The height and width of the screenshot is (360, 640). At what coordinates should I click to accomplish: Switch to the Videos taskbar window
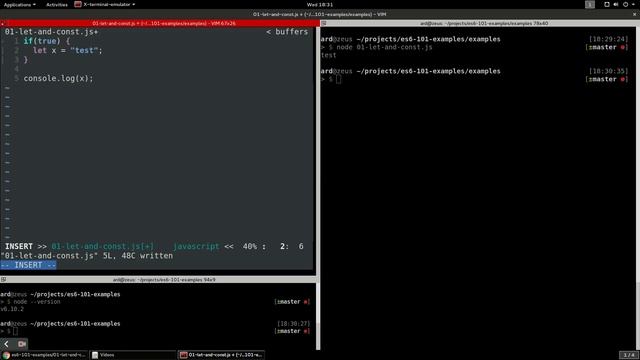click(x=133, y=355)
